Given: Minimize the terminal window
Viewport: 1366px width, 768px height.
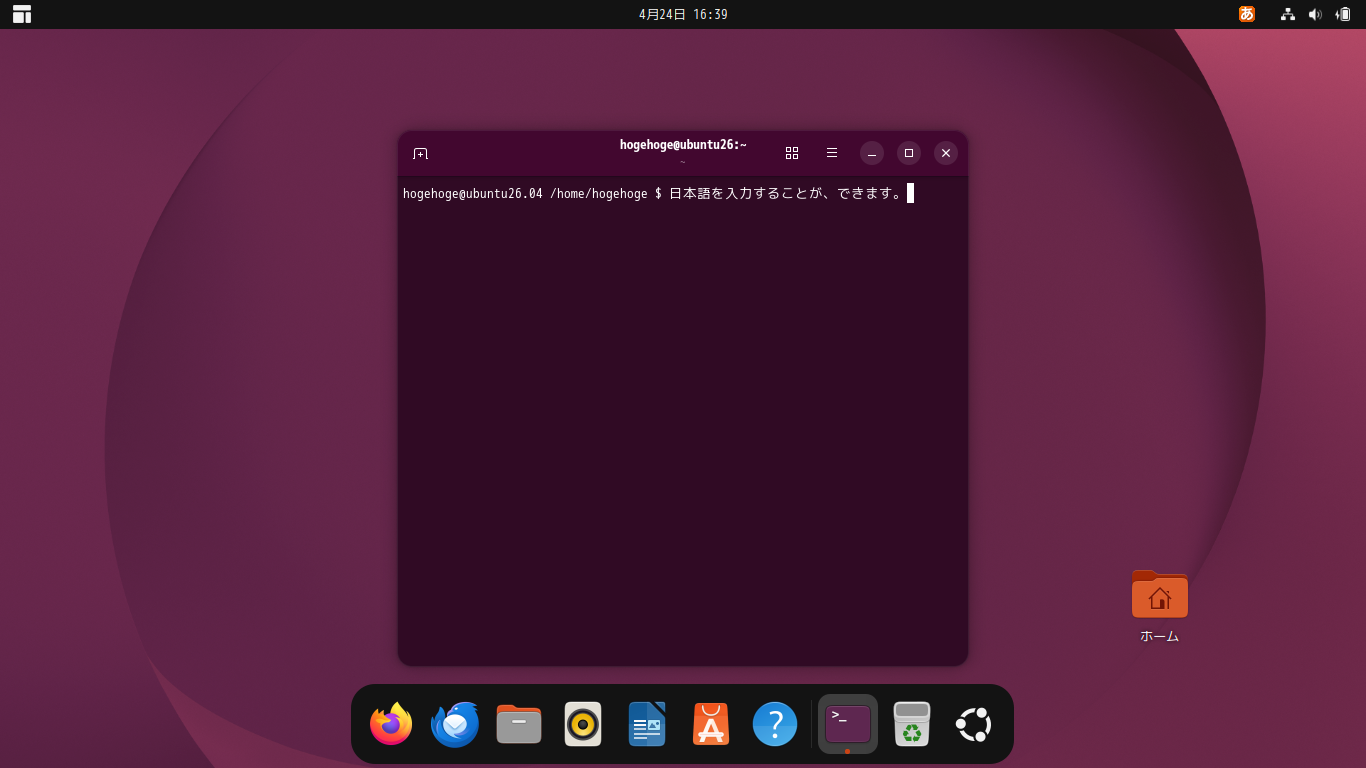Looking at the screenshot, I should click(x=872, y=153).
